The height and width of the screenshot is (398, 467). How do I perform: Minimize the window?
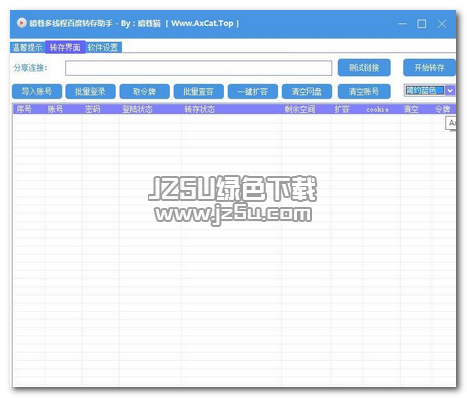click(x=402, y=24)
